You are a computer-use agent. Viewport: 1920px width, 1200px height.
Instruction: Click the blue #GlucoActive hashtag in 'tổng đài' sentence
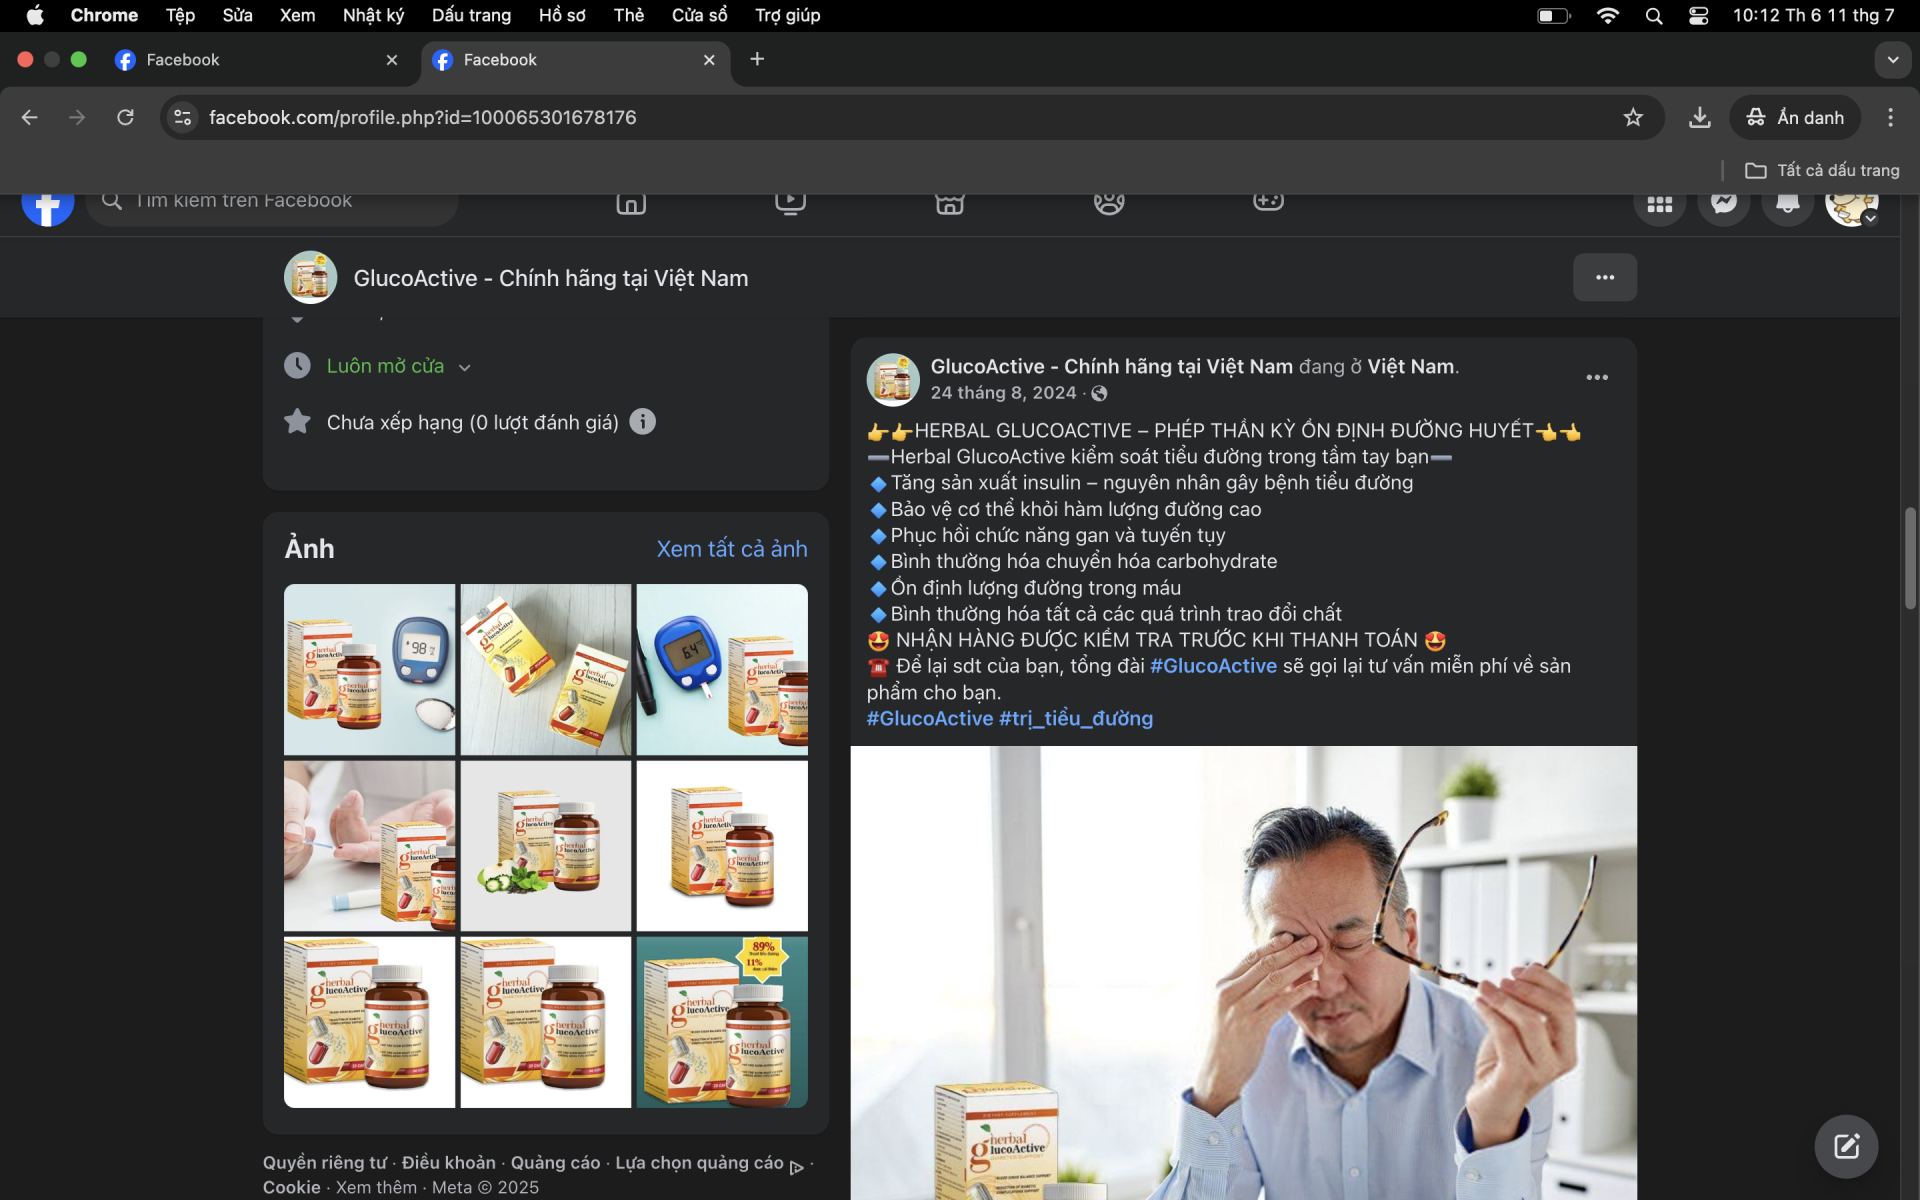pos(1213,666)
